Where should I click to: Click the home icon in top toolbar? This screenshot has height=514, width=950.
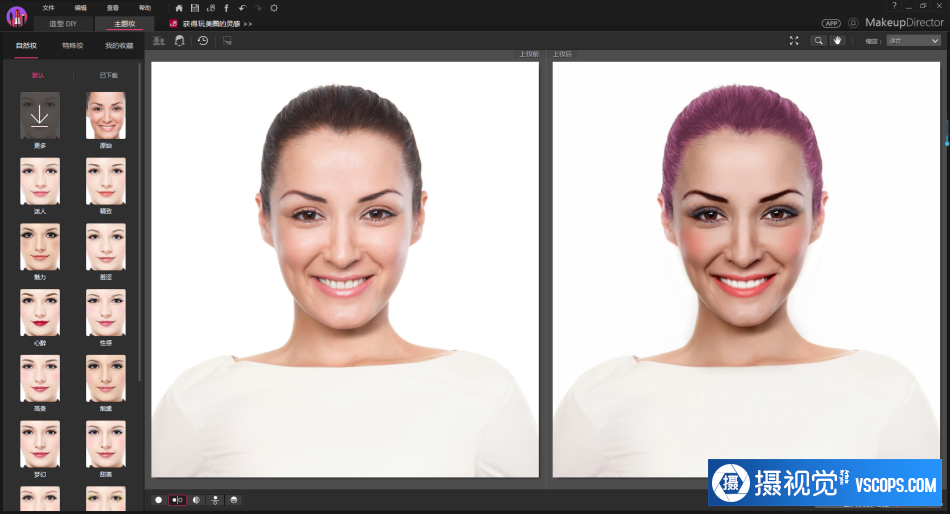[179, 8]
